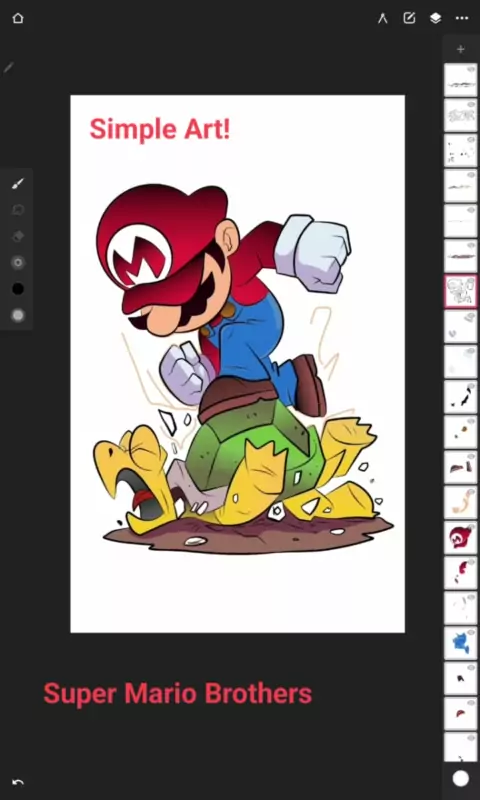The width and height of the screenshot is (480, 800).
Task: Hide the bottom partially visible layer
Action: pos(471,737)
